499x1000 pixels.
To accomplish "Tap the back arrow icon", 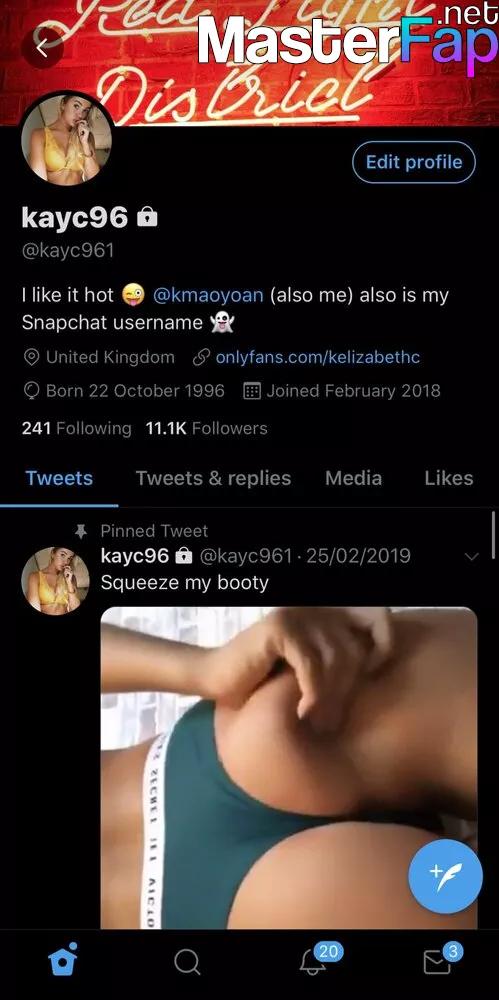I will [42, 47].
